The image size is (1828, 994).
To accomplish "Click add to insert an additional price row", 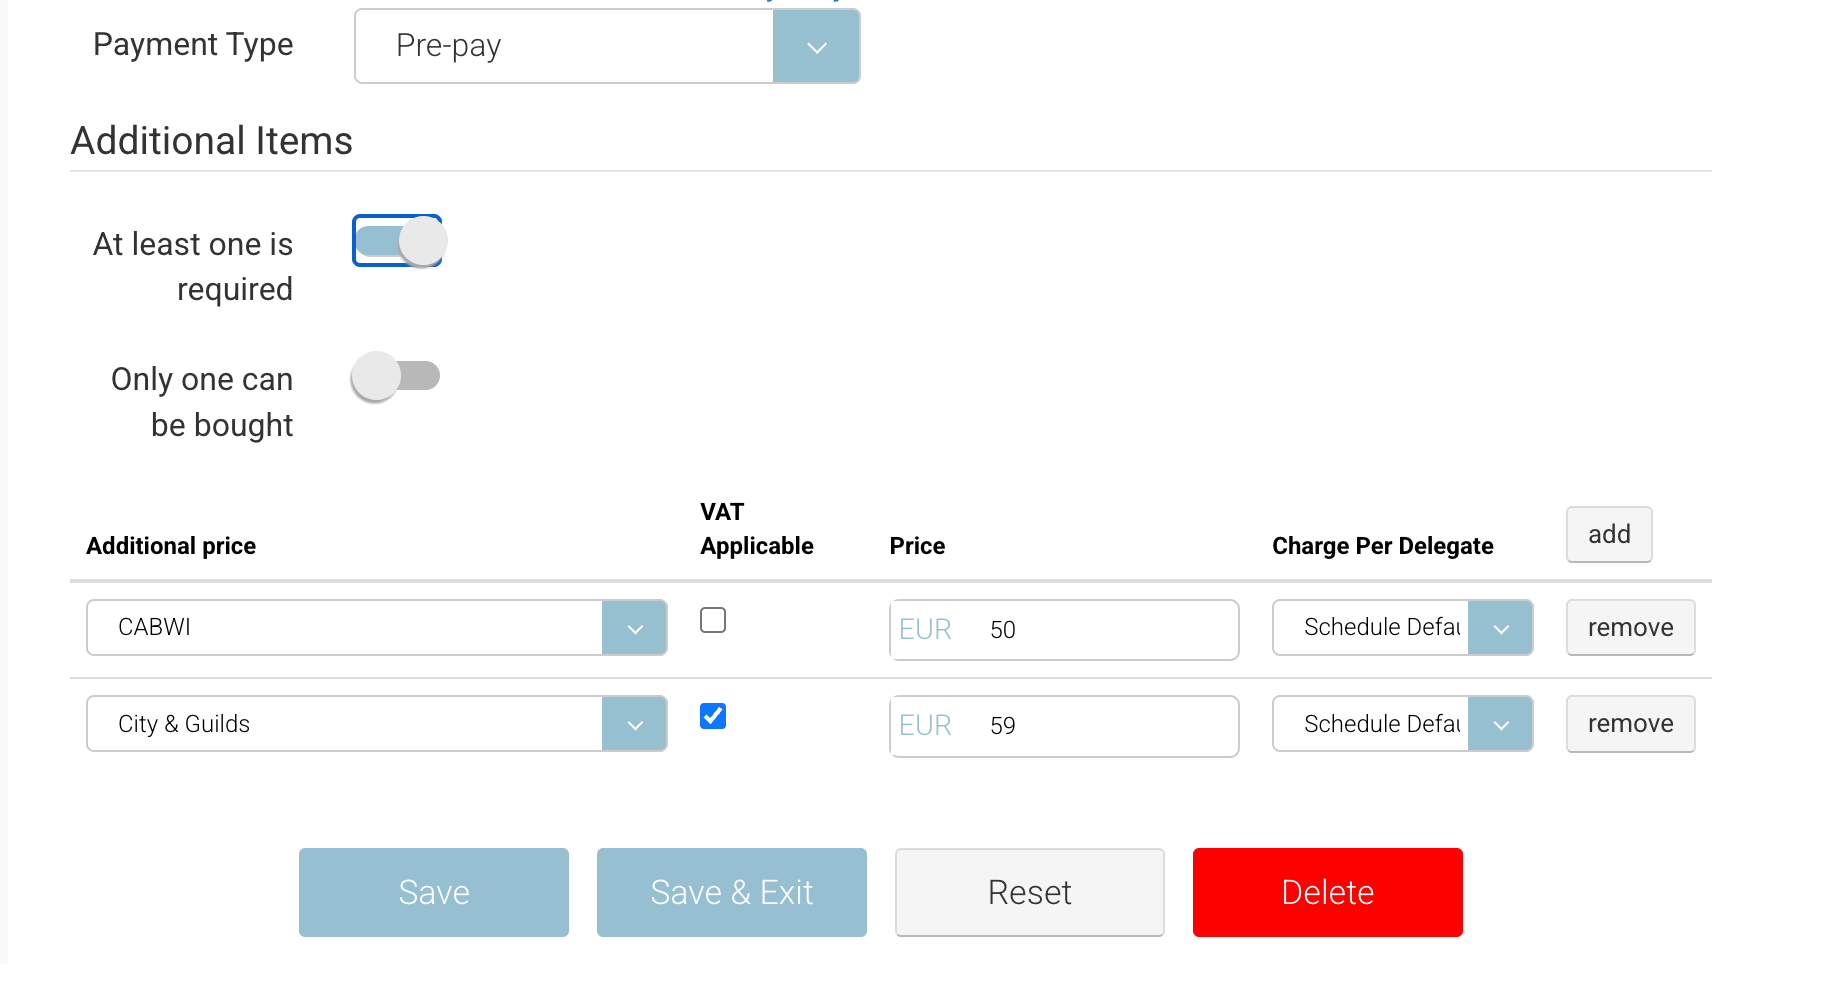I will (x=1608, y=535).
